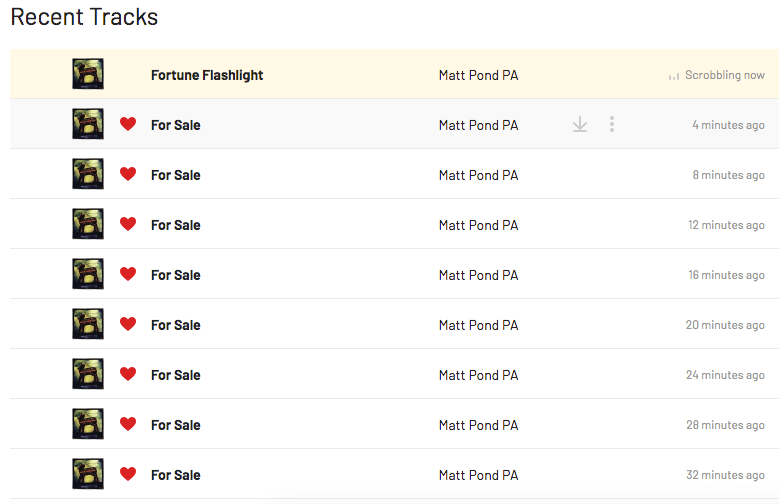Viewport: 779px width, 504px height.
Task: Remove love from track played 16 minutes ago
Action: (128, 274)
